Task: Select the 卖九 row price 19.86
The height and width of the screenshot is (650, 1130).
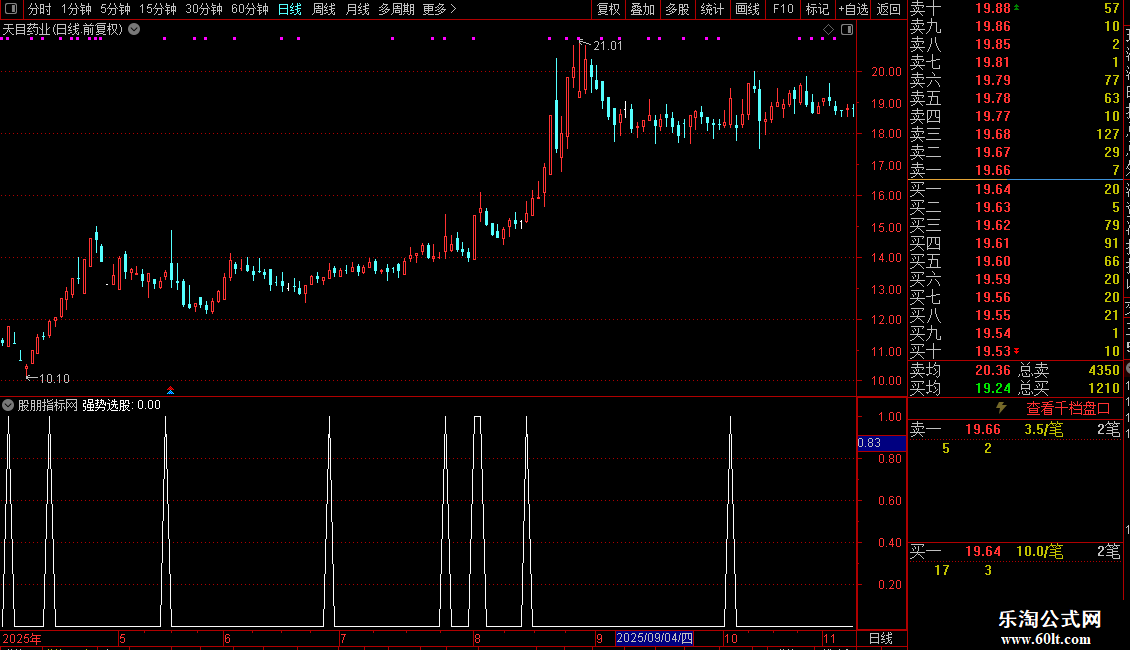Action: pyautogui.click(x=992, y=26)
